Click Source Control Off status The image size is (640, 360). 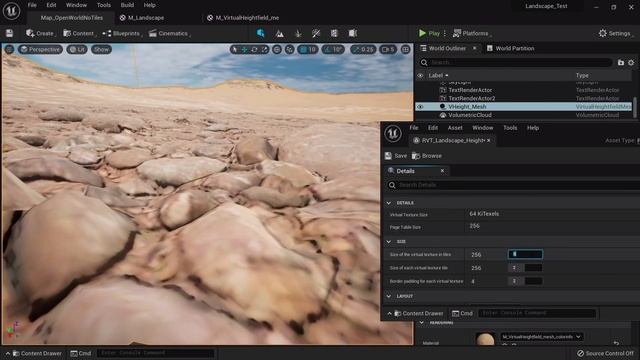tap(605, 353)
